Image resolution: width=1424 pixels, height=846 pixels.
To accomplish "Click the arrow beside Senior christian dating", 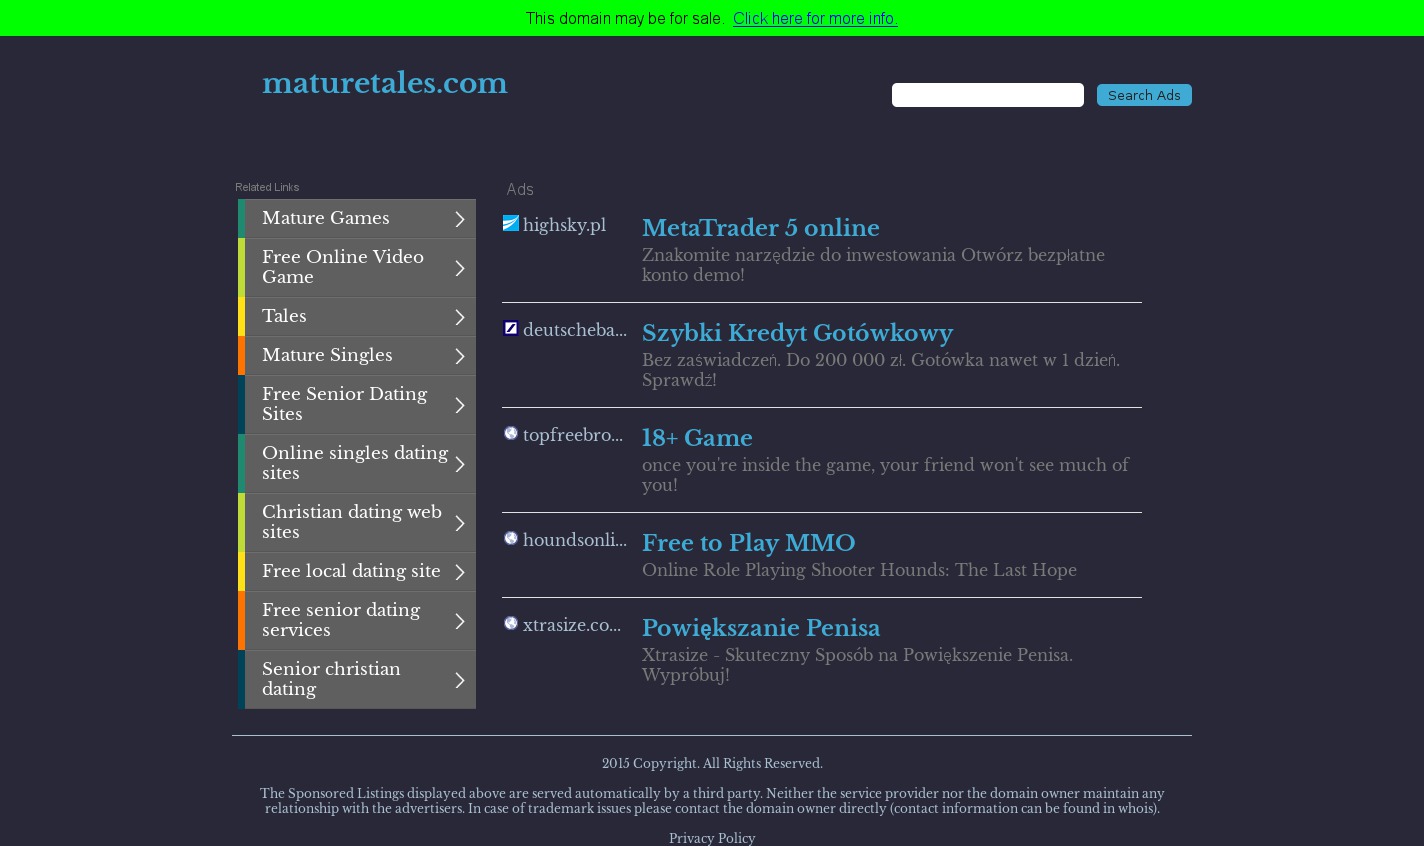I will click(x=460, y=680).
